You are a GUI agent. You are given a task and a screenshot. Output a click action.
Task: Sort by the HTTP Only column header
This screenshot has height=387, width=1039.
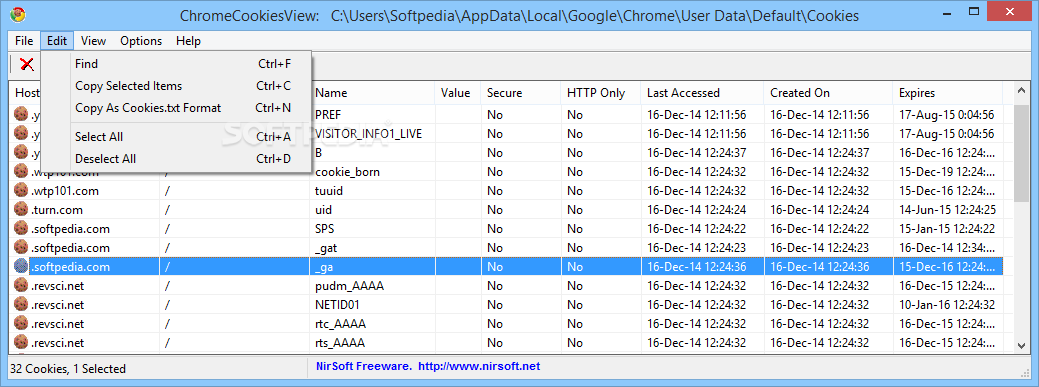click(600, 93)
